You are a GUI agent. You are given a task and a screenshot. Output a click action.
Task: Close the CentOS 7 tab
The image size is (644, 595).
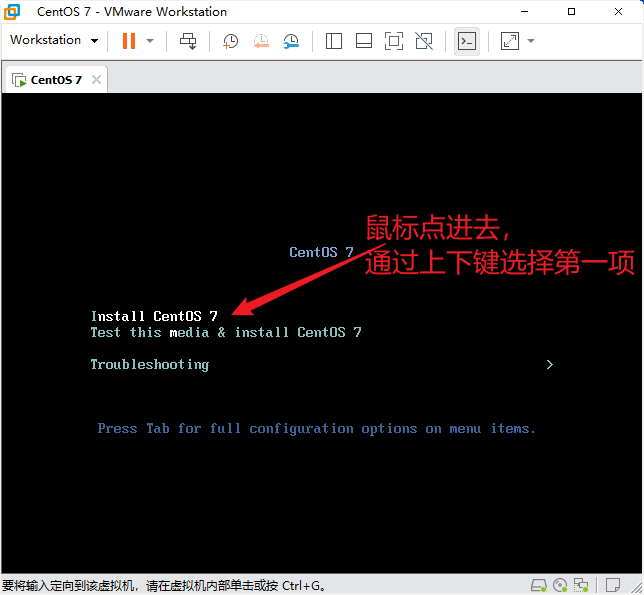coord(97,79)
